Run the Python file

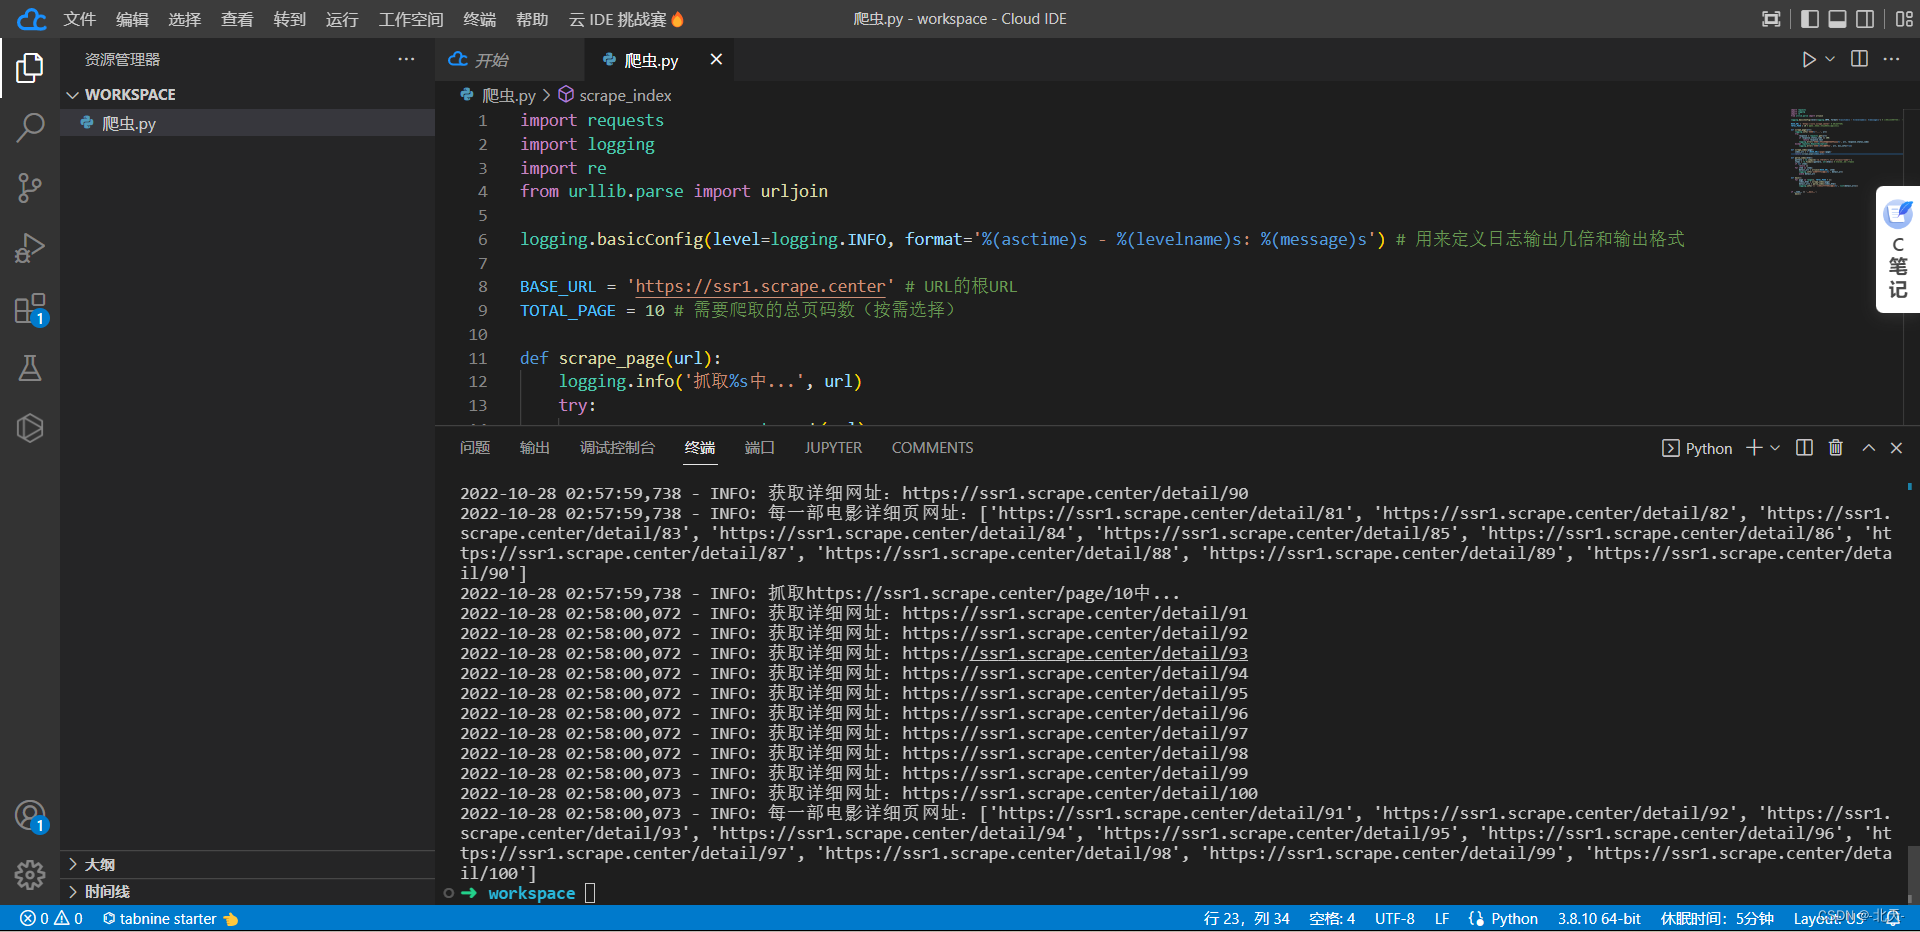pos(1809,60)
